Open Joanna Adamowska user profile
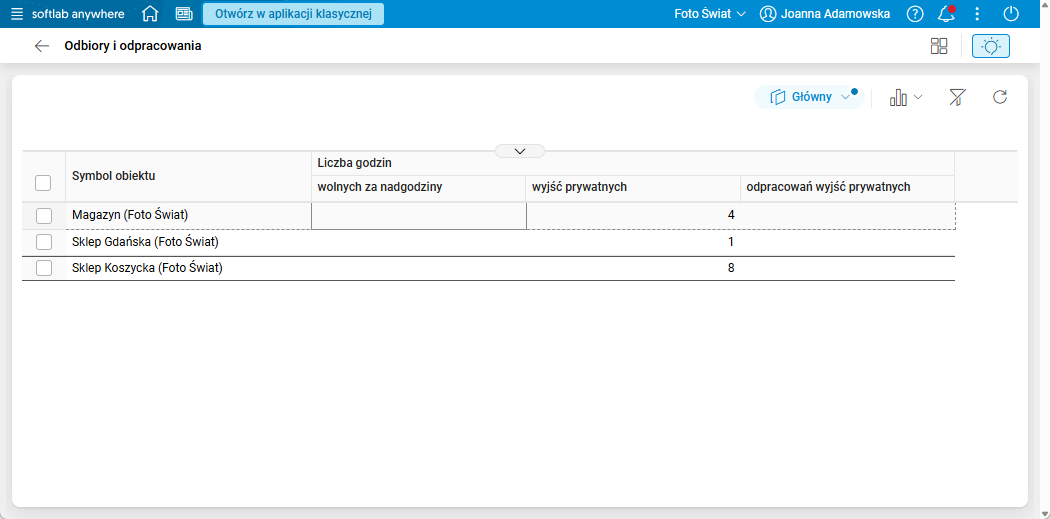This screenshot has width=1050, height=519. 825,14
